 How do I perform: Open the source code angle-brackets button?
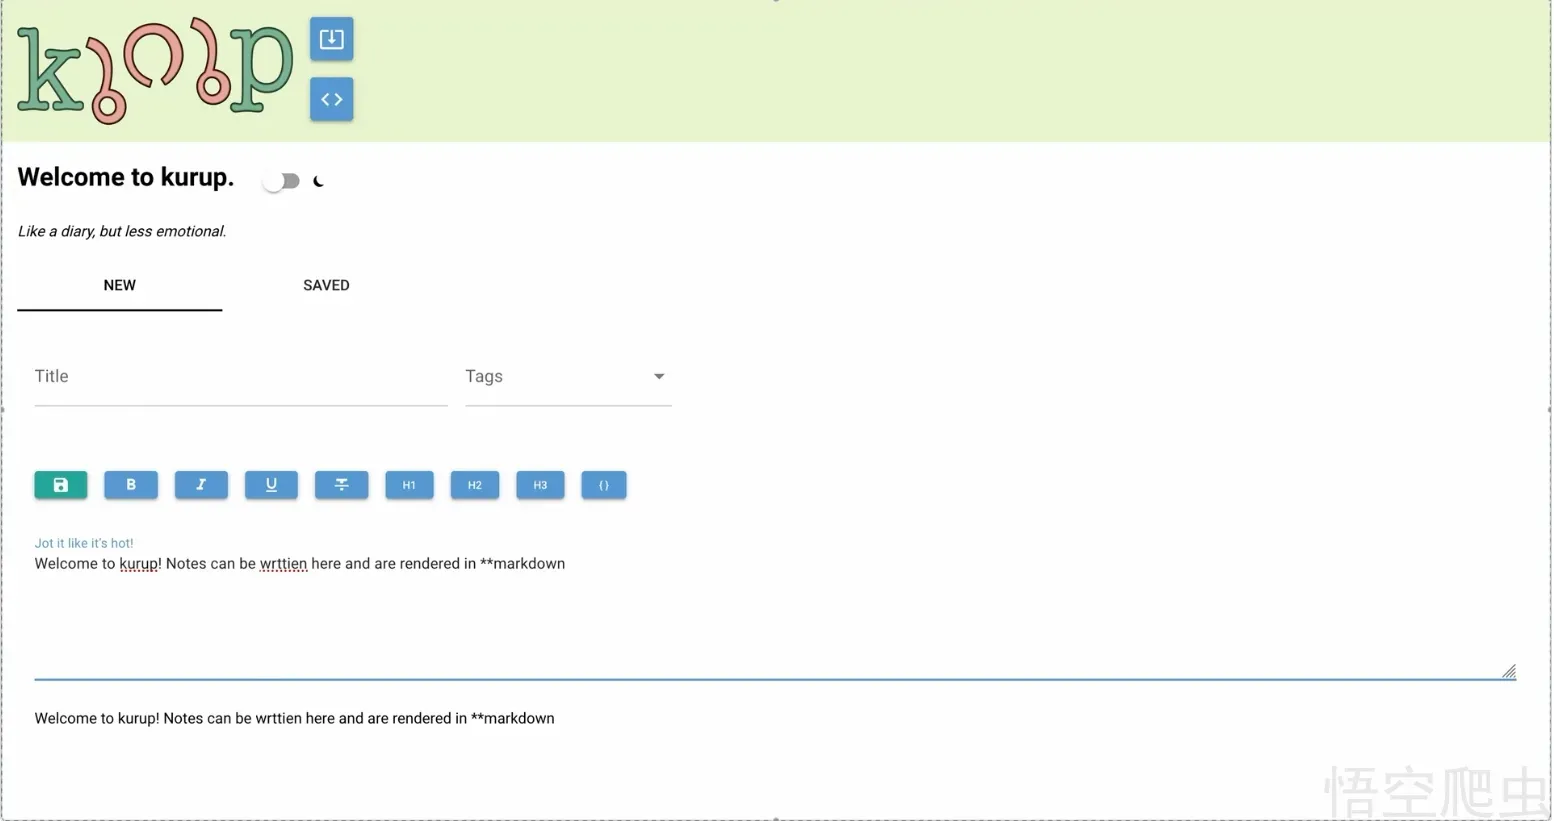pyautogui.click(x=331, y=99)
